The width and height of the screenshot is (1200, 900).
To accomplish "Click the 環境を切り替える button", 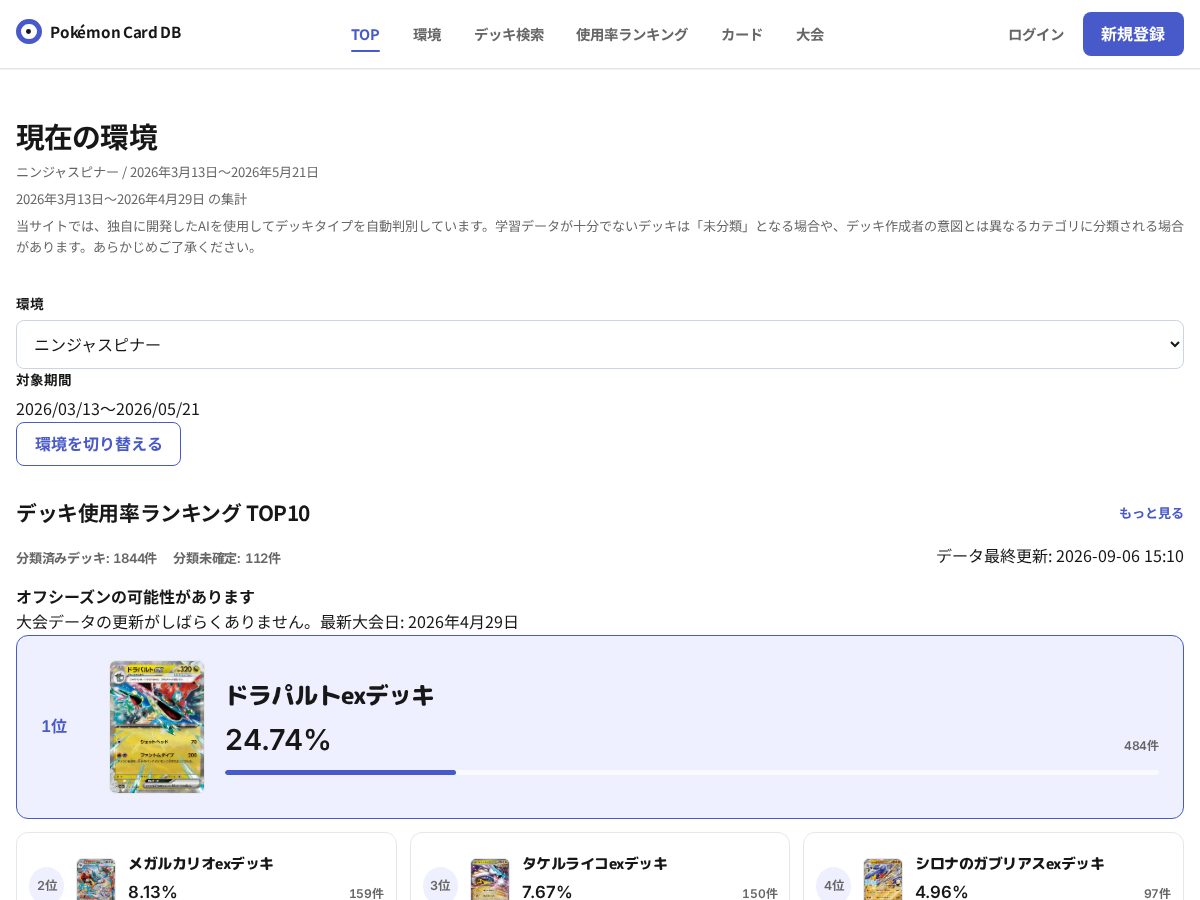I will coord(98,444).
